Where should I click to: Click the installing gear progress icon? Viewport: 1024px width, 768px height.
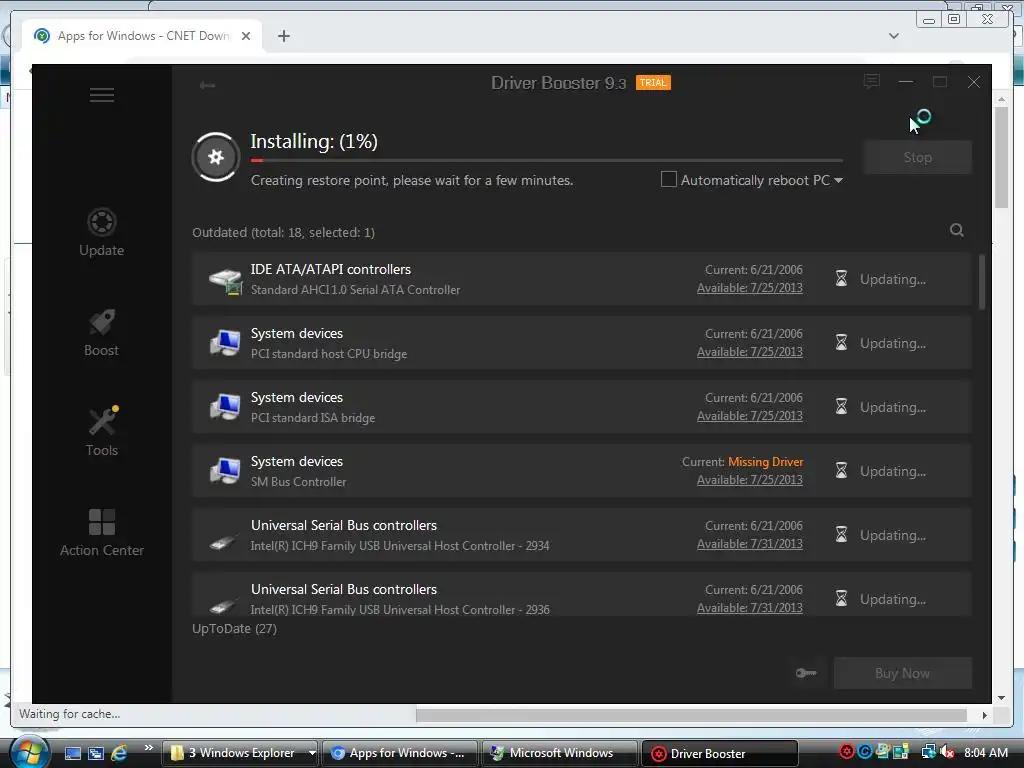(x=216, y=157)
